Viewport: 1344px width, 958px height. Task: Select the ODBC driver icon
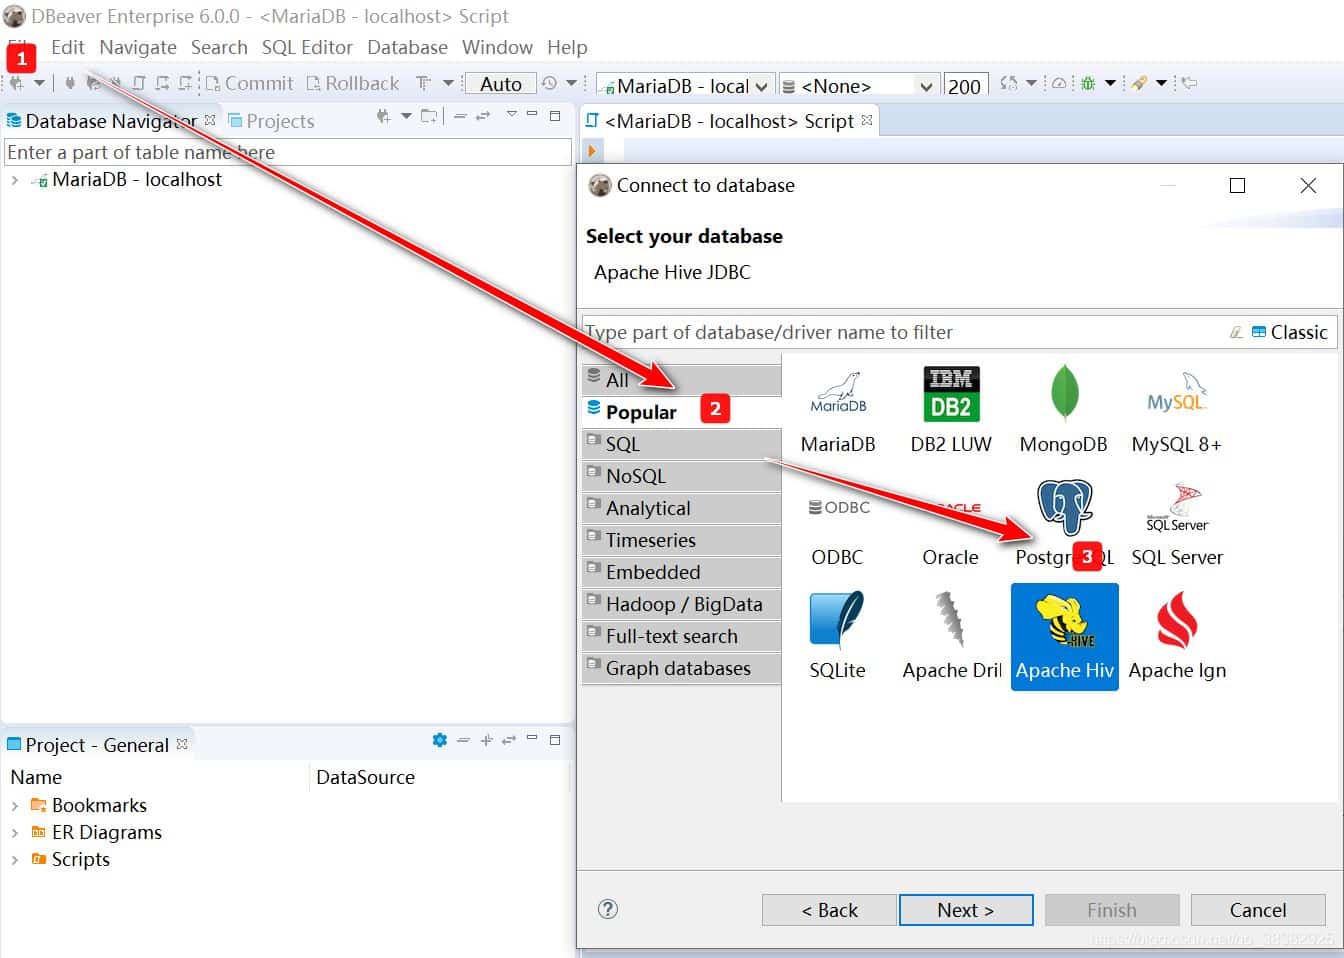coord(838,509)
